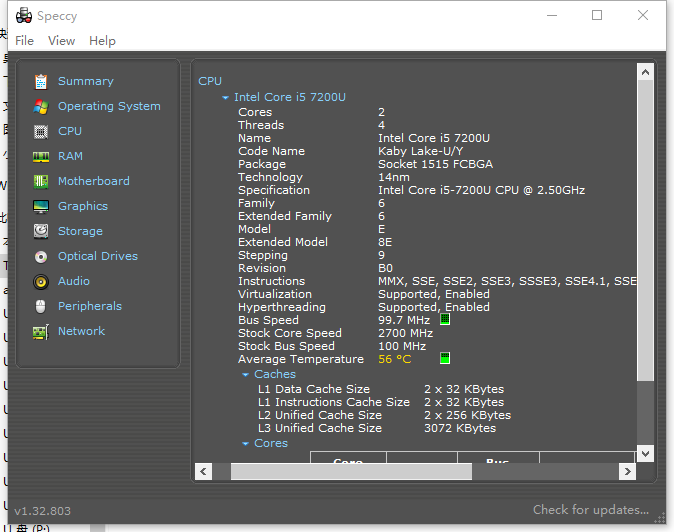Open the Operating System section icon
The height and width of the screenshot is (532, 674).
point(41,106)
